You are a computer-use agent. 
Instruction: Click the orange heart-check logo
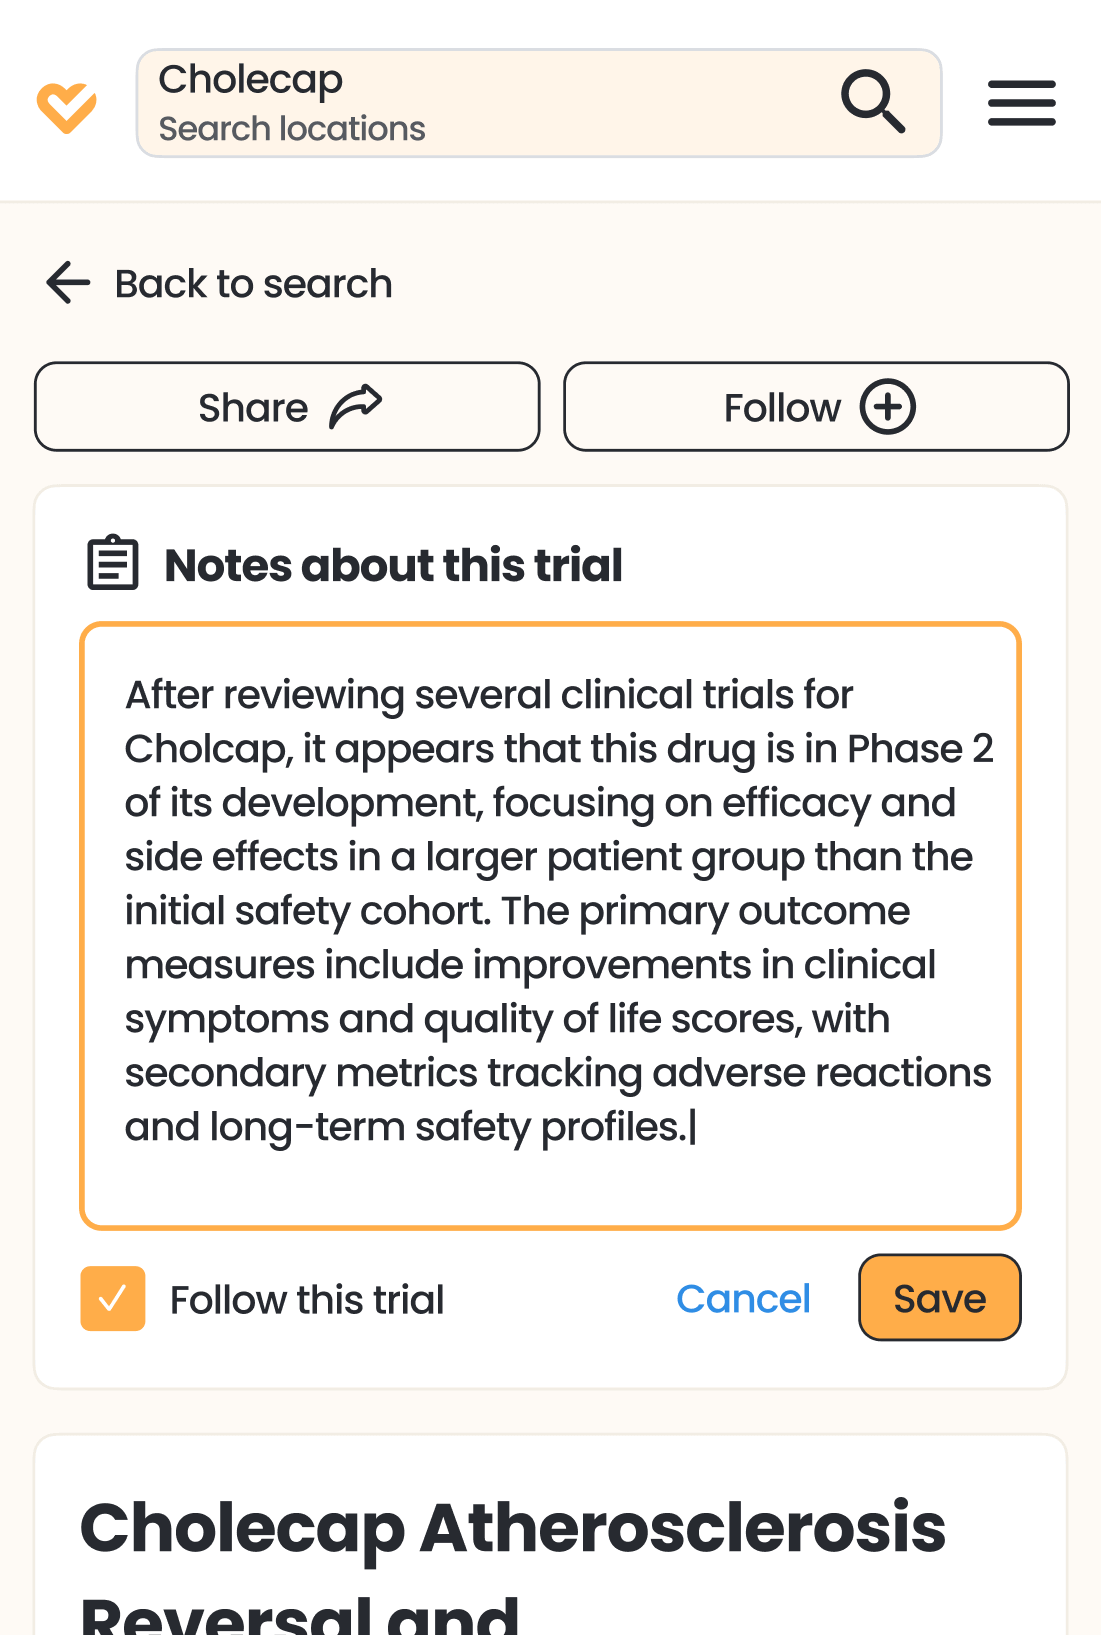(66, 106)
